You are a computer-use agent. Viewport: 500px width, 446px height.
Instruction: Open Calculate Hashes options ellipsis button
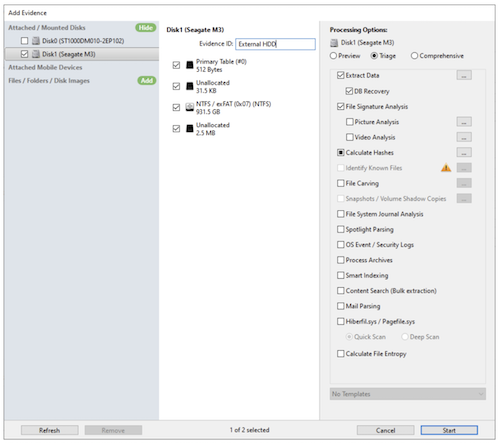click(464, 153)
